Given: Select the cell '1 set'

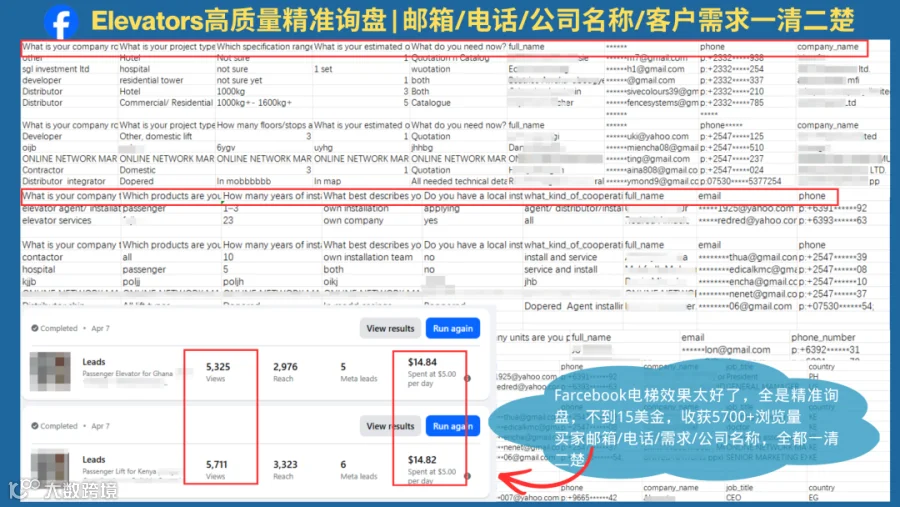Looking at the screenshot, I should coord(323,69).
